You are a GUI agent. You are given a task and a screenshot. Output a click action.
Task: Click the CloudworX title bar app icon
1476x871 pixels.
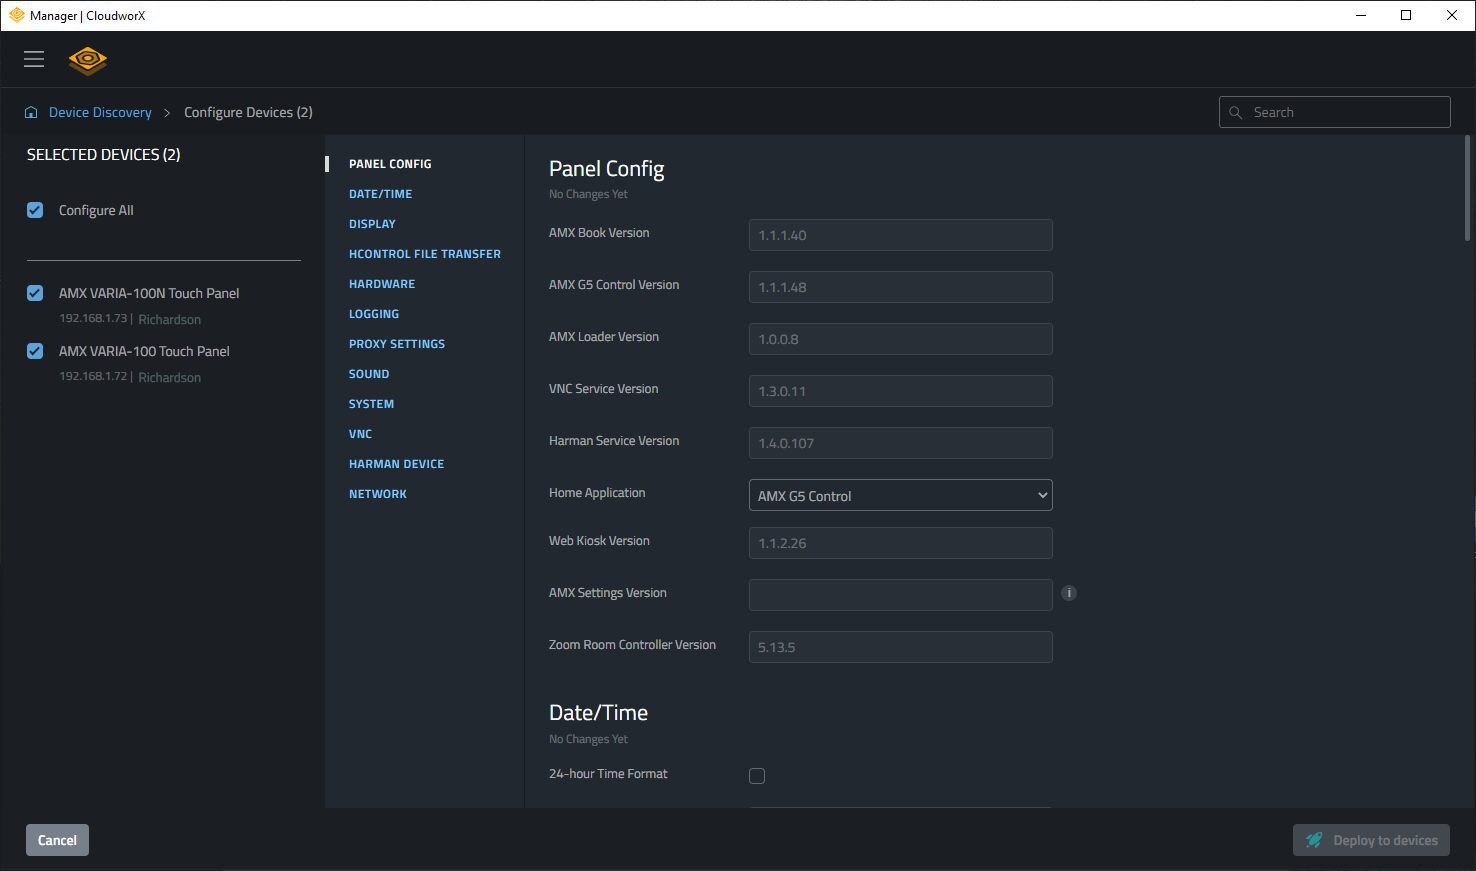[x=16, y=15]
